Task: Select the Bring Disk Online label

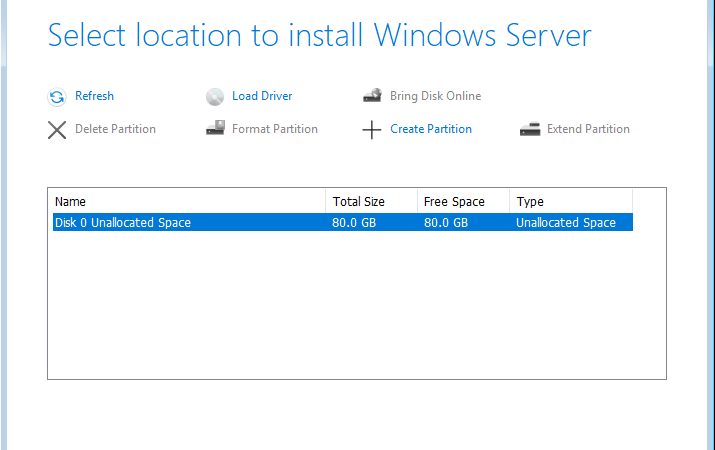Action: (x=435, y=96)
